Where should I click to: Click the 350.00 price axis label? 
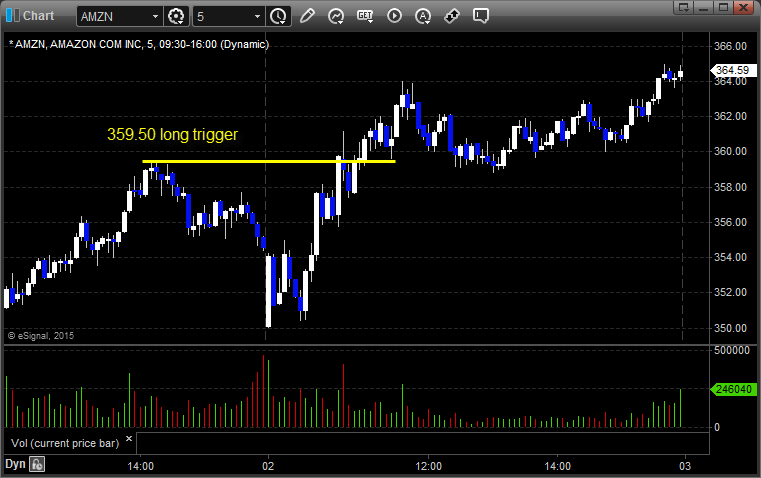(730, 328)
